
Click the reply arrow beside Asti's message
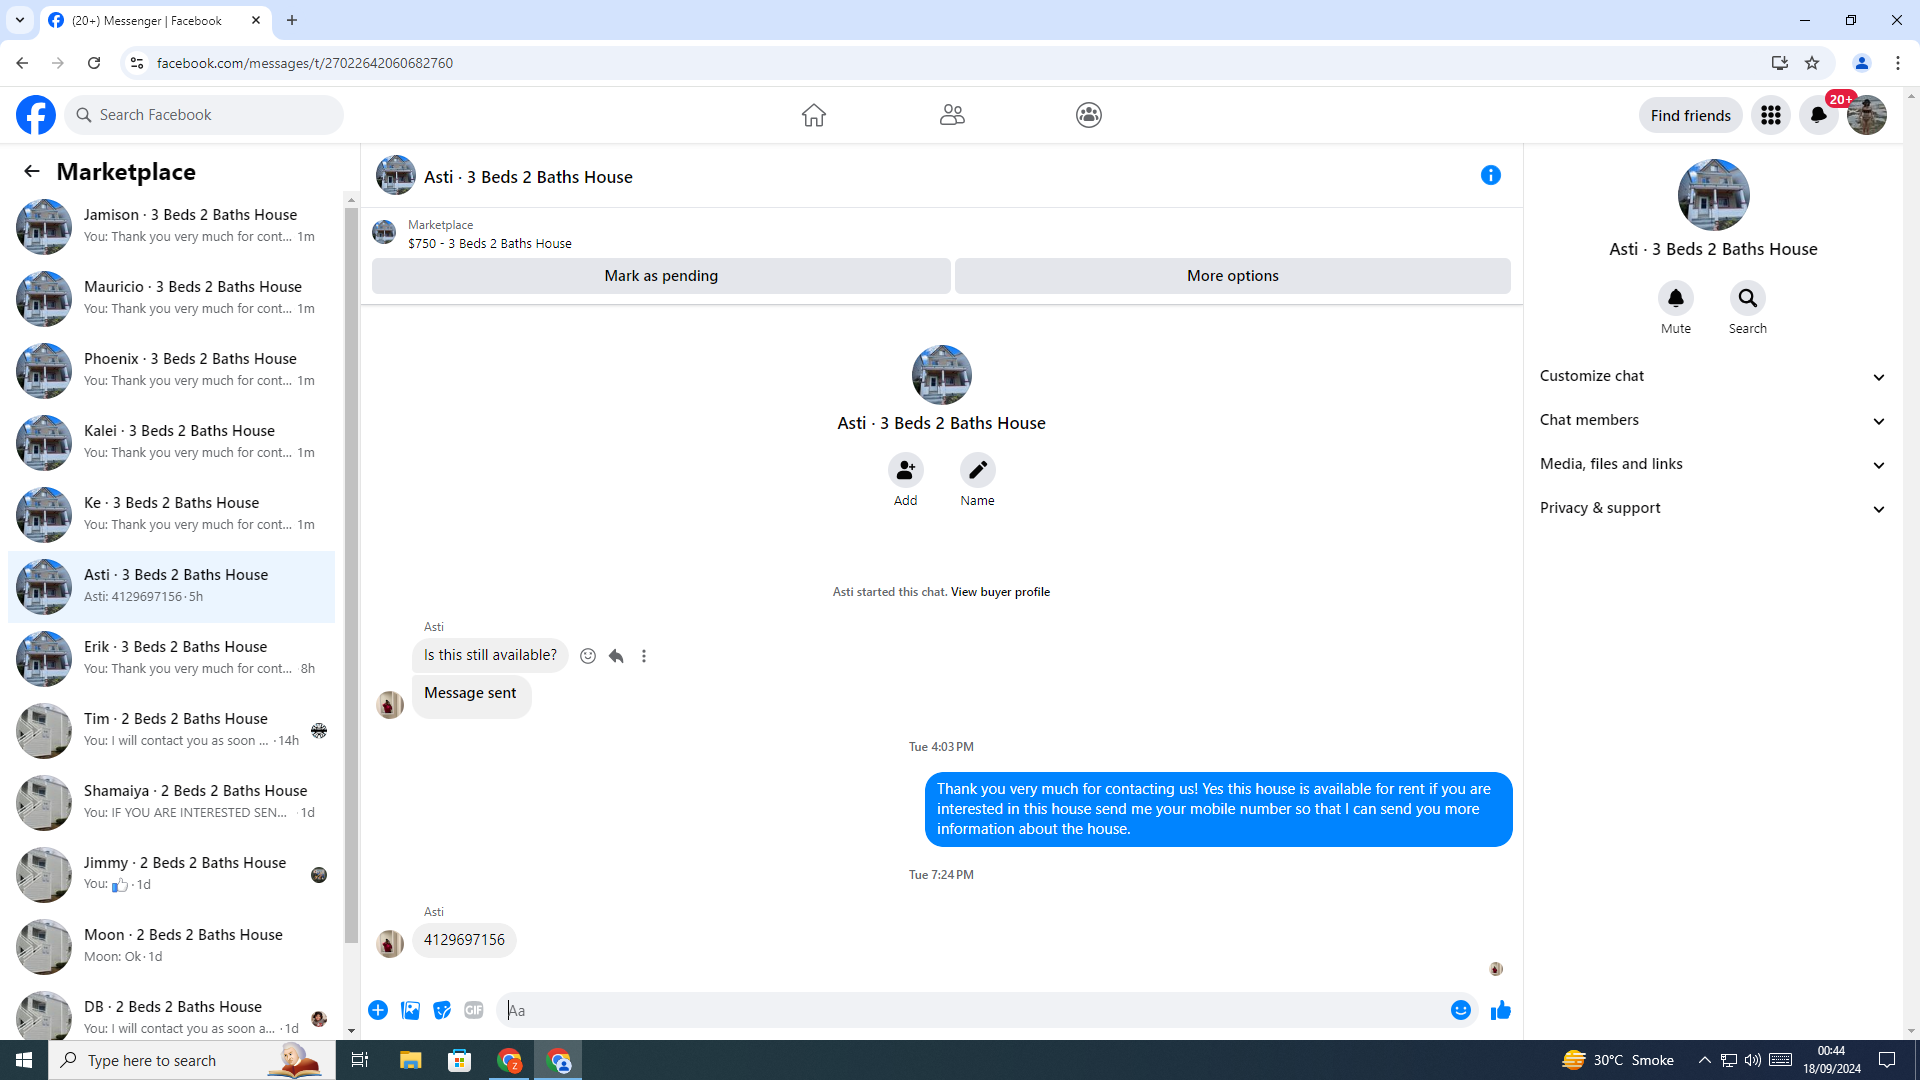pos(616,657)
